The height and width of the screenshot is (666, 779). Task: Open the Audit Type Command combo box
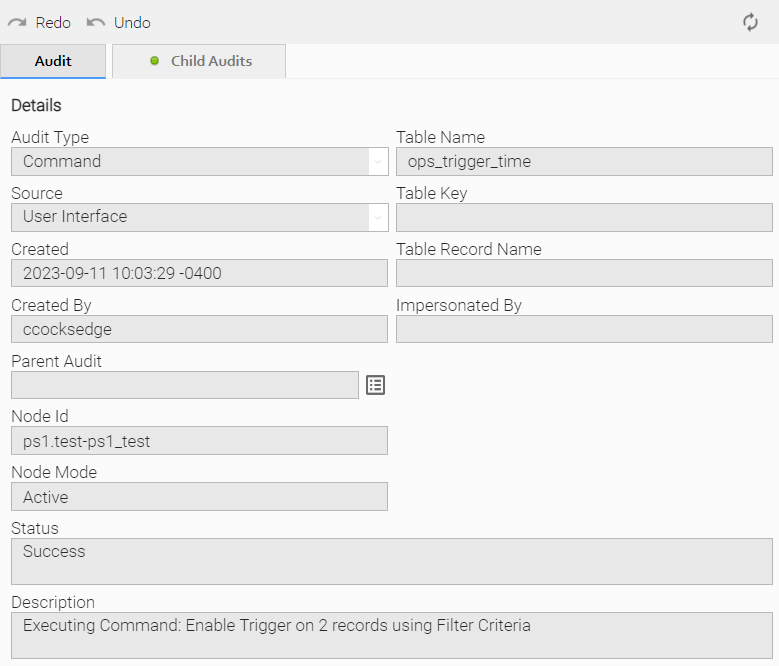[190, 162]
